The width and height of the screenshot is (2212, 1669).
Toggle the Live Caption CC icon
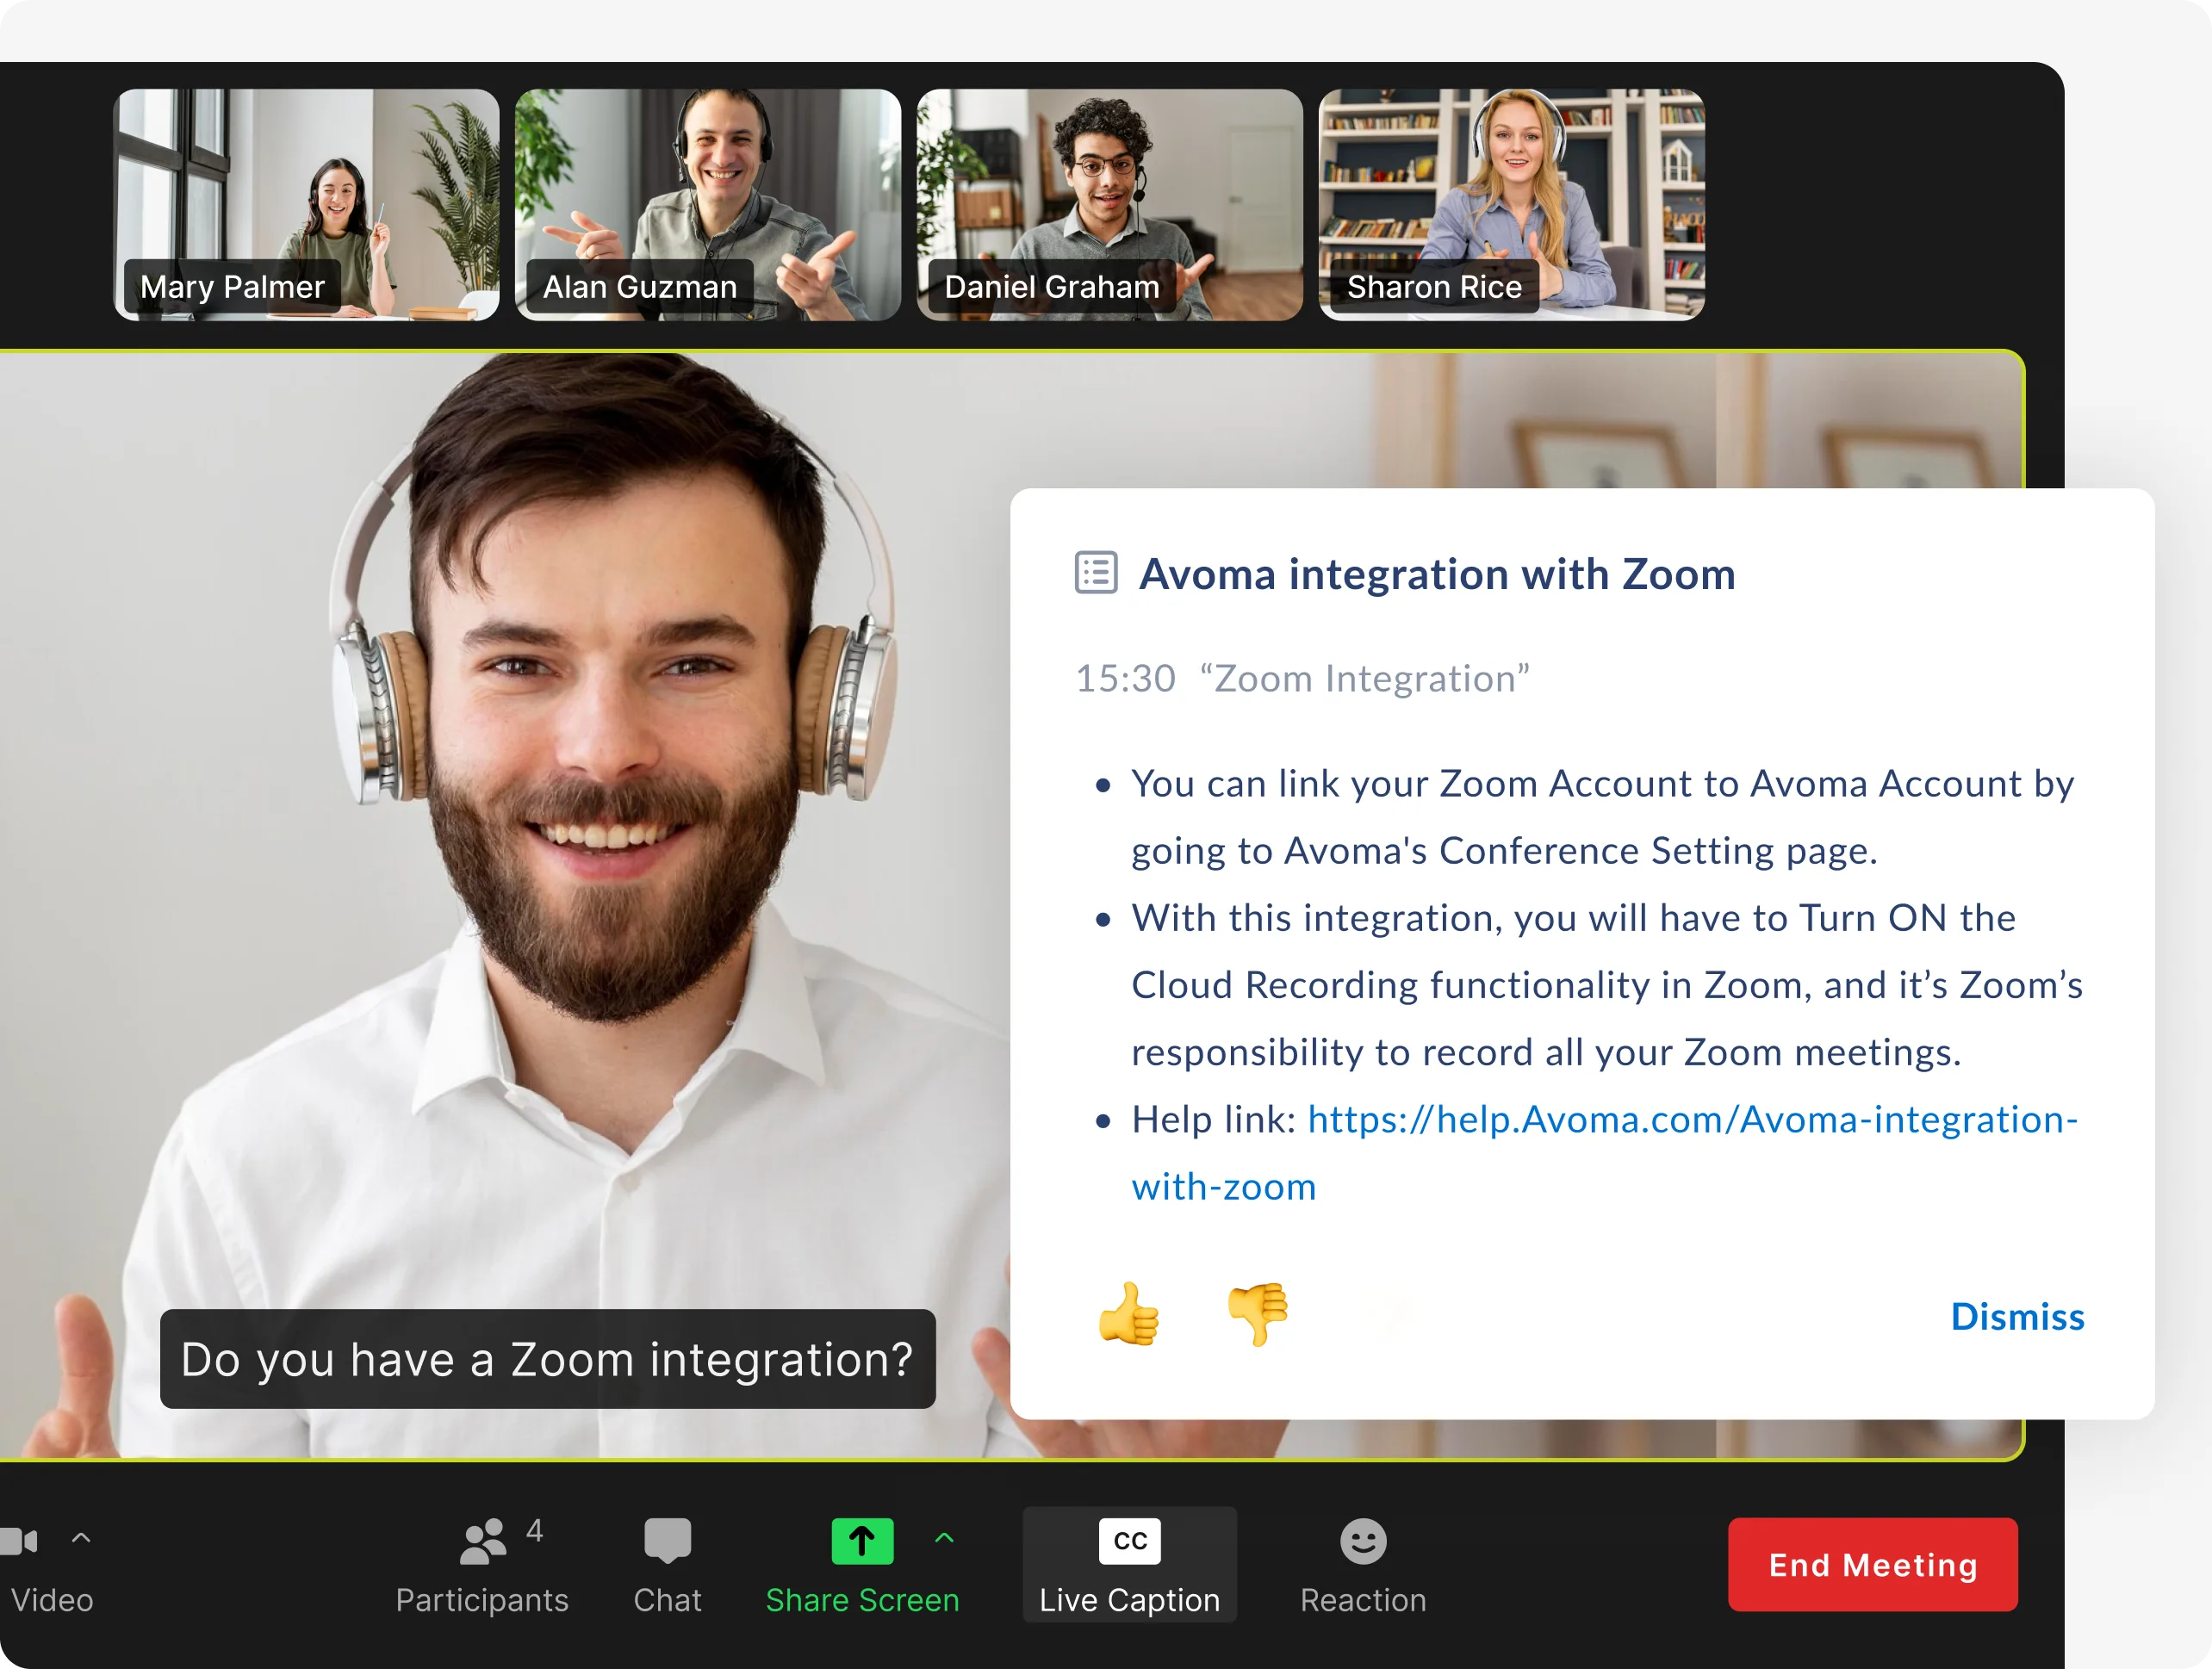[x=1129, y=1541]
